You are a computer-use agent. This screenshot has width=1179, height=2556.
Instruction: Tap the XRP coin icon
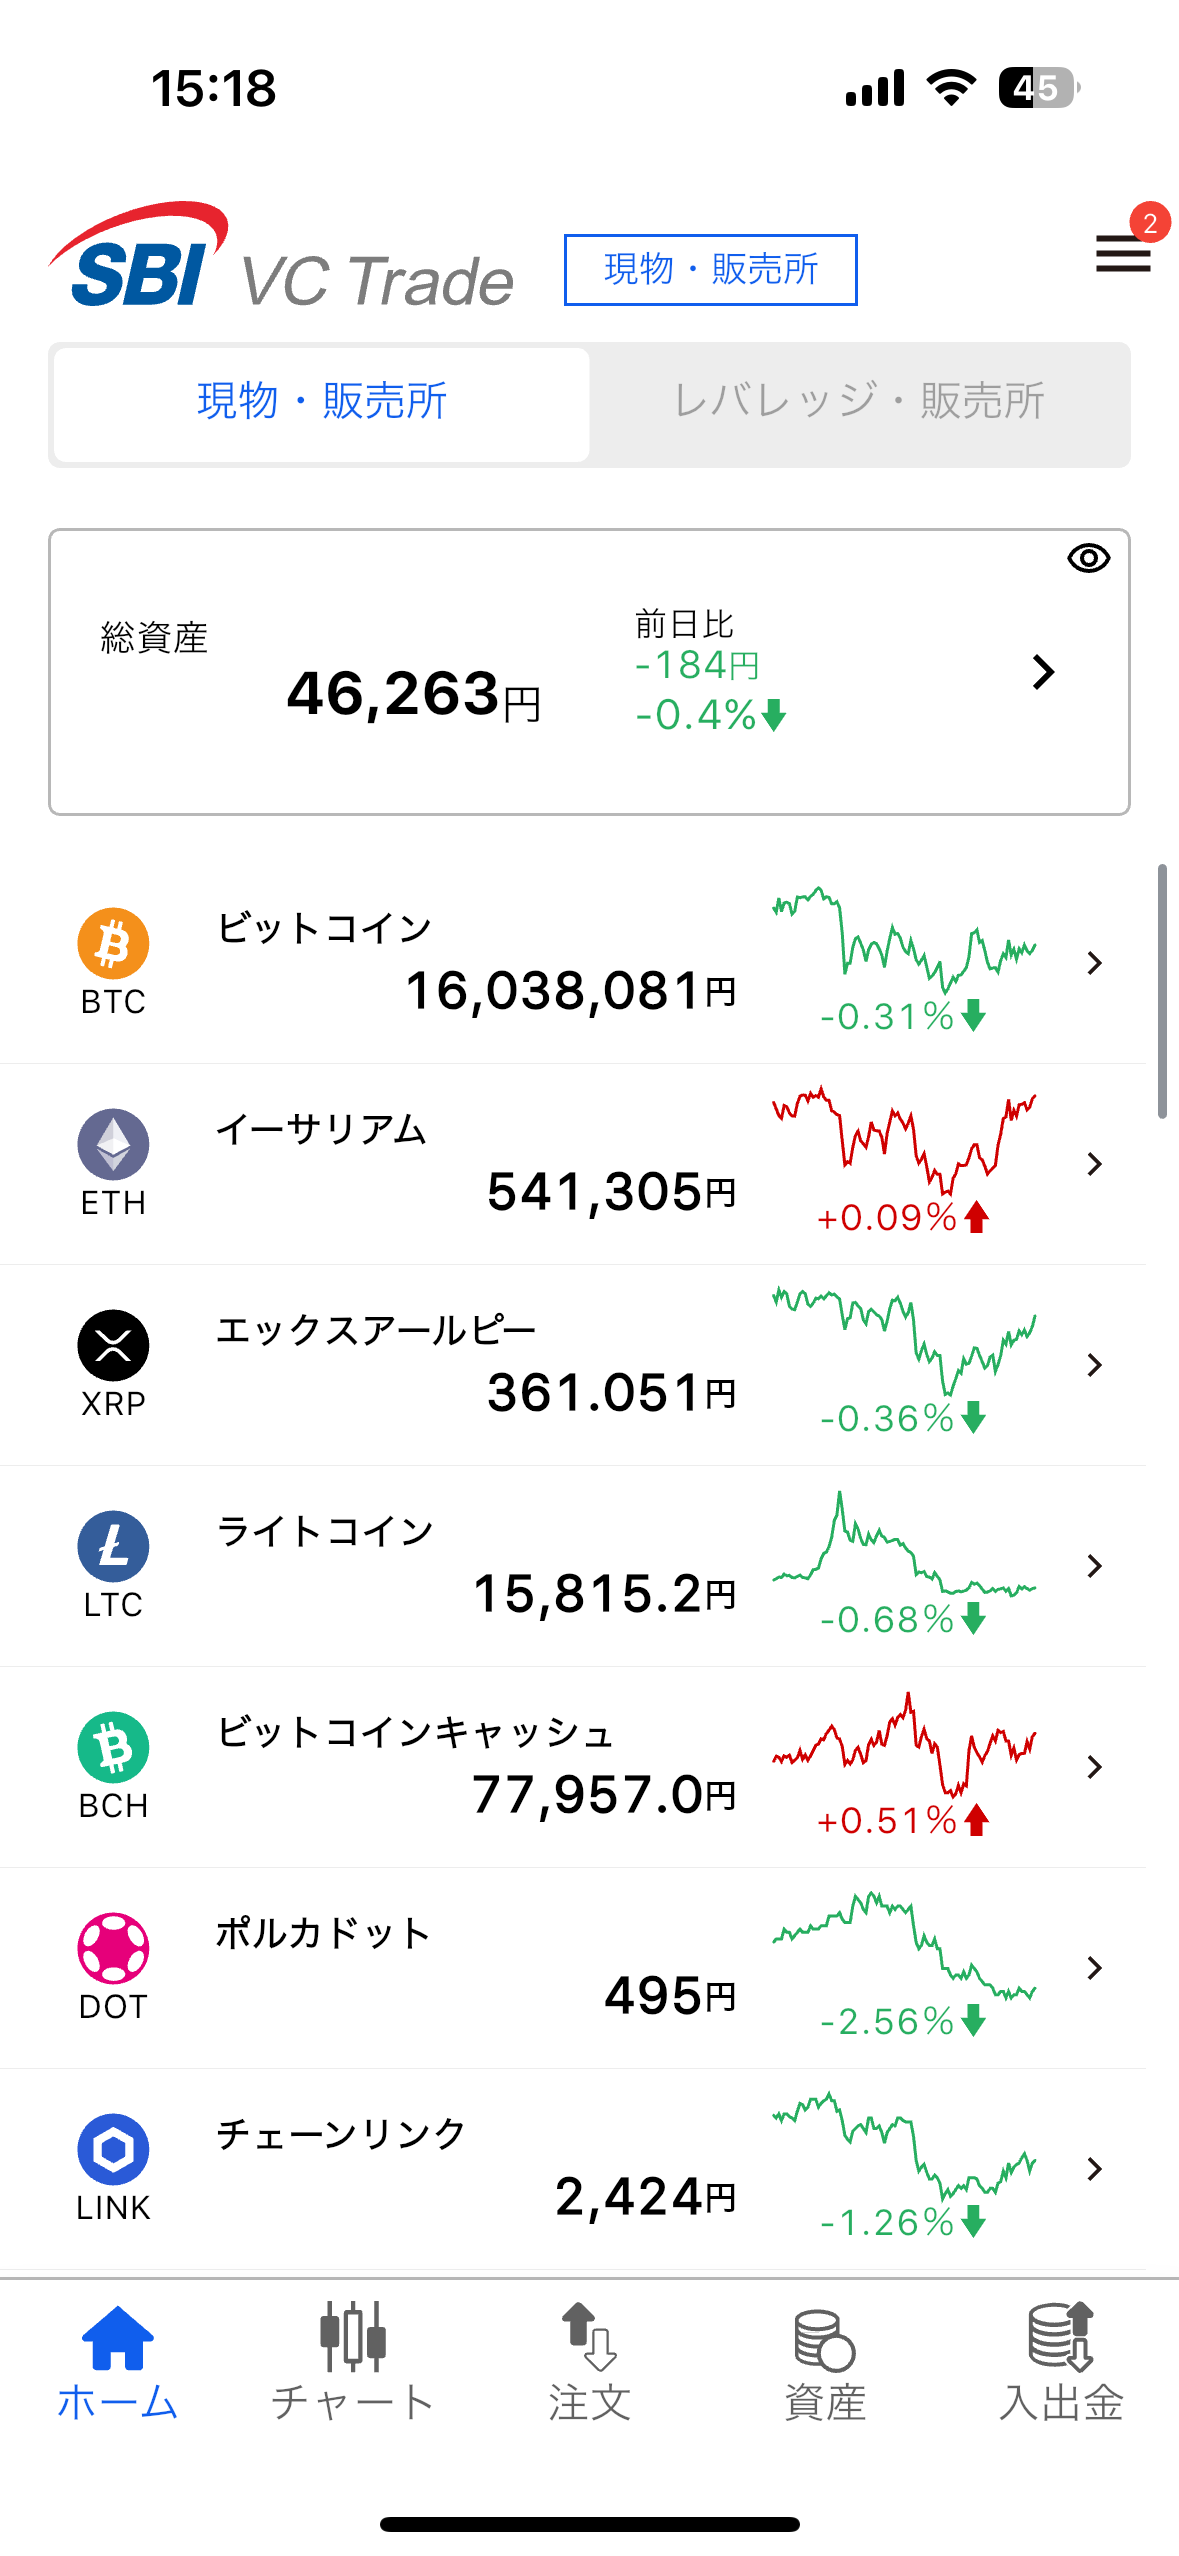point(113,1345)
